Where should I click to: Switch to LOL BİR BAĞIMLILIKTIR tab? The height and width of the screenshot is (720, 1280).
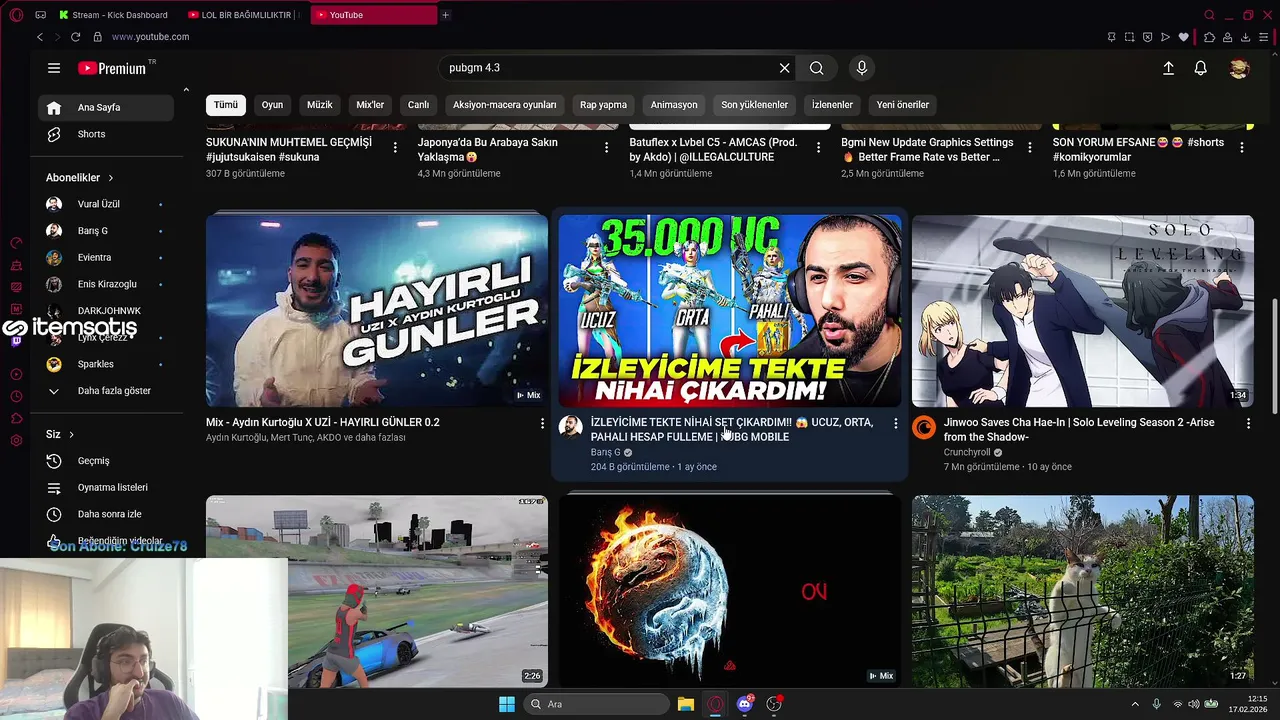[243, 15]
